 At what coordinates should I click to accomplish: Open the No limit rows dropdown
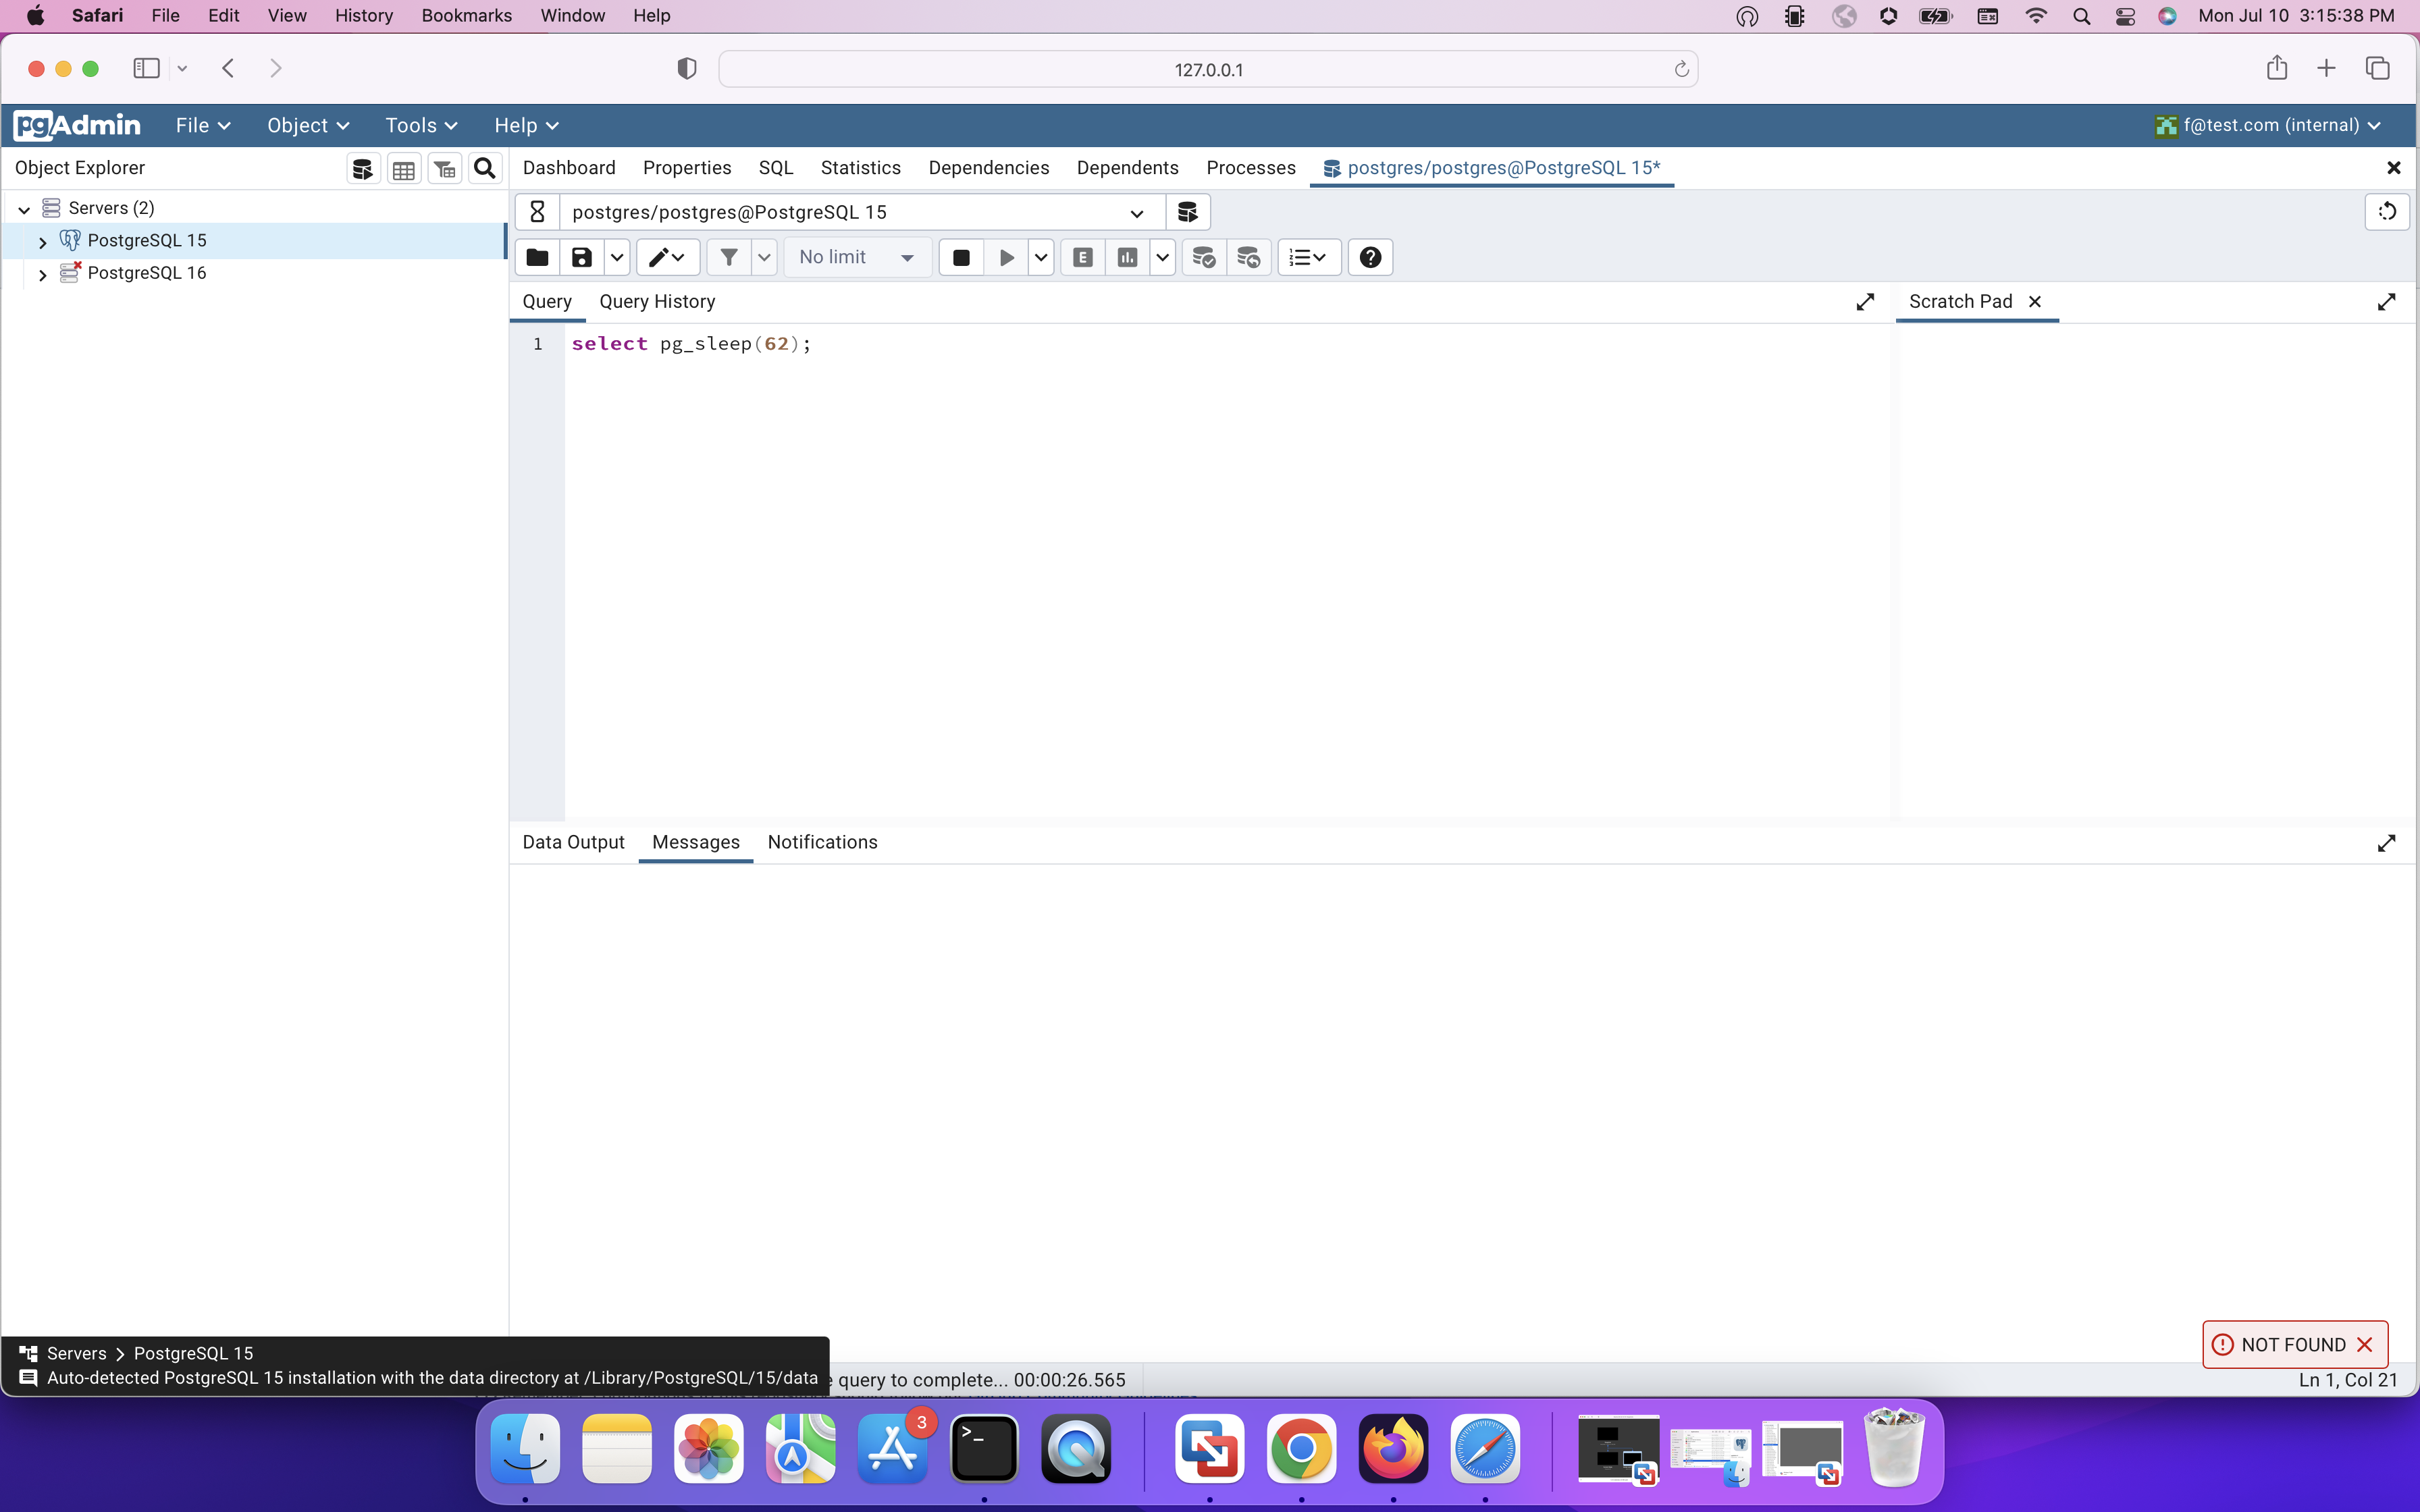pos(857,257)
